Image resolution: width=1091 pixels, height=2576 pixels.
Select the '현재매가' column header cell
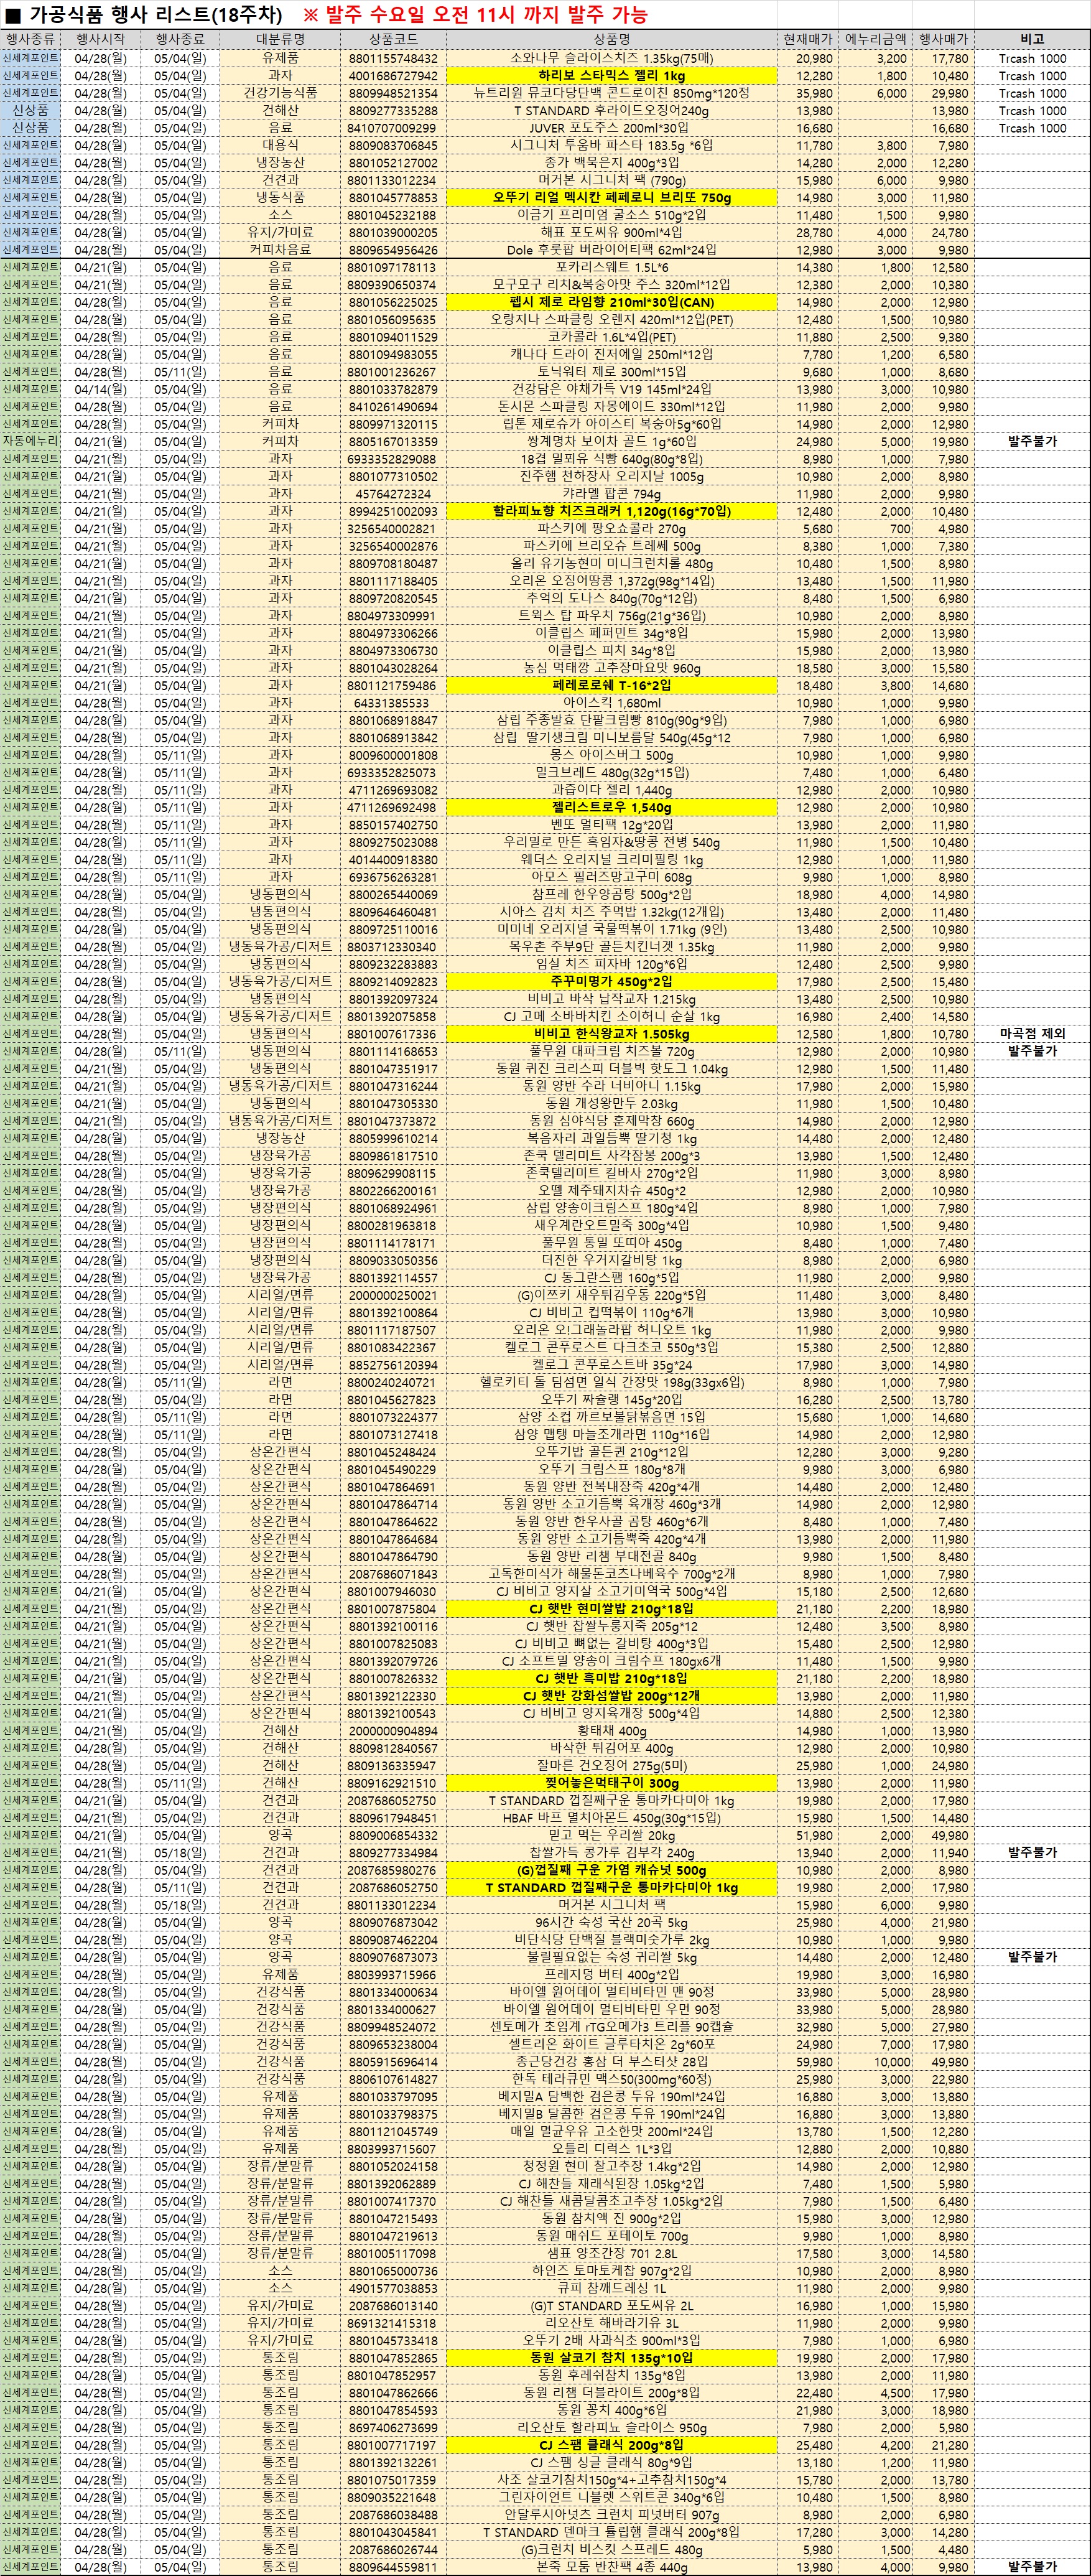pos(808,39)
